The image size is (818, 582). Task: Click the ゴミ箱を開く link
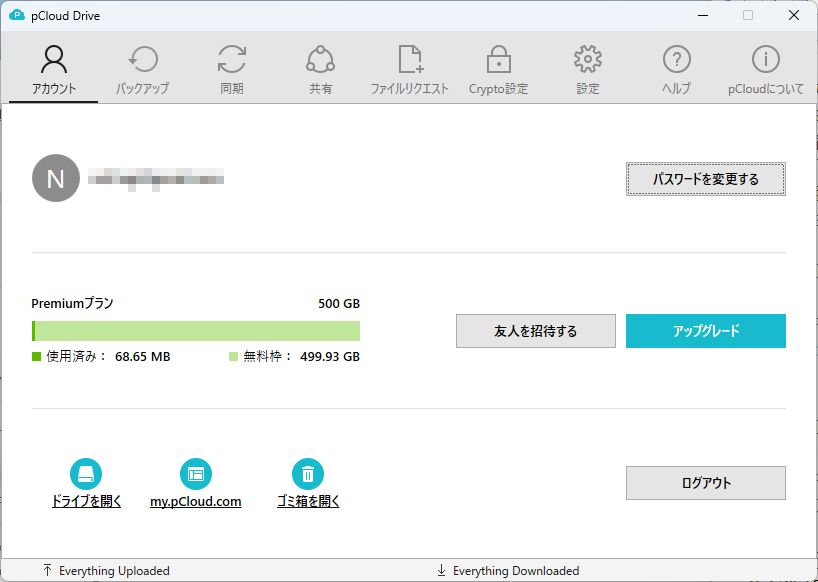coord(308,502)
